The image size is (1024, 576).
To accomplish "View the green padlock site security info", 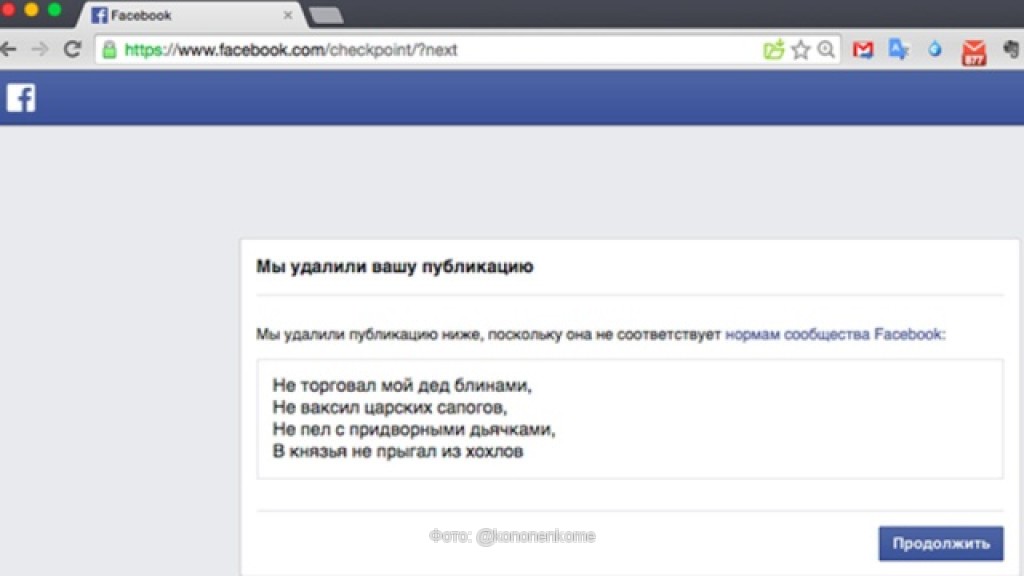I will 108,49.
